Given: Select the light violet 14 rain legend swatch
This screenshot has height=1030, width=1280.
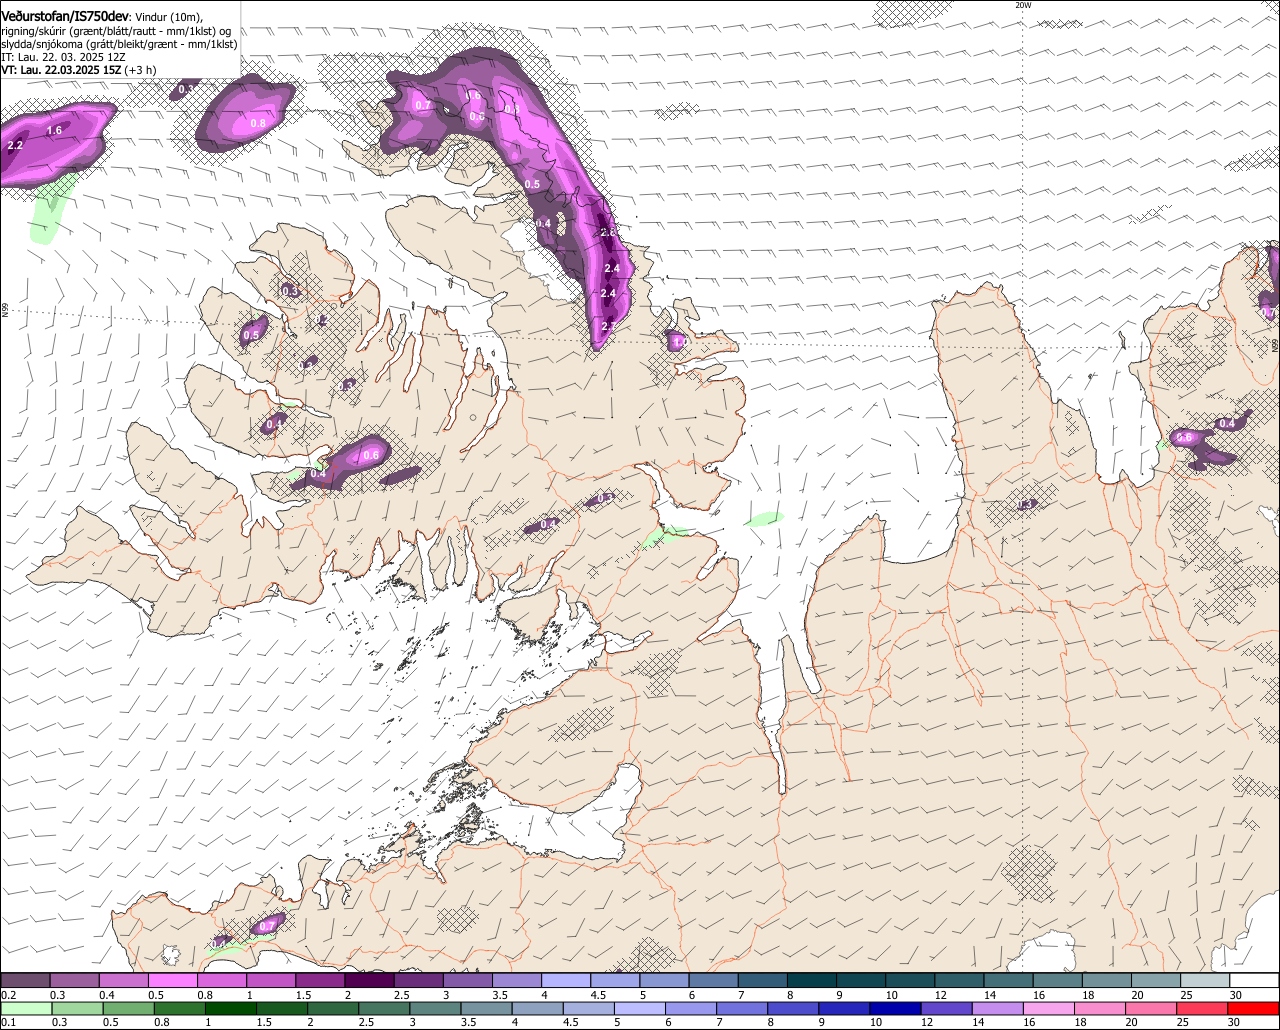Looking at the screenshot, I should click(x=997, y=1009).
